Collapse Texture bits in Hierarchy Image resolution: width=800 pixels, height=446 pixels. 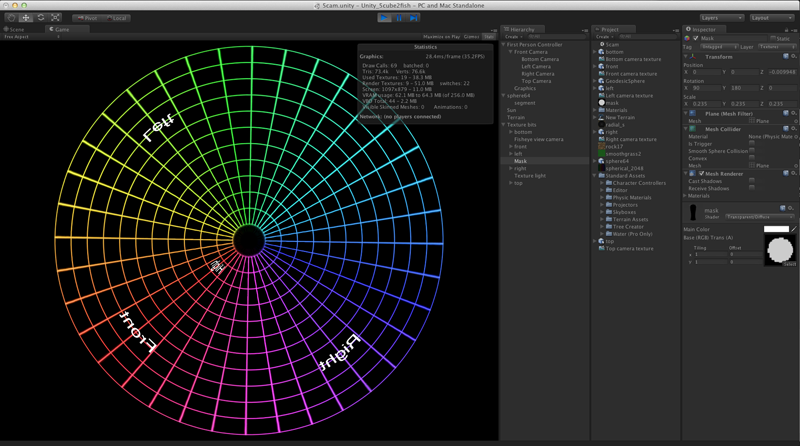pos(504,125)
